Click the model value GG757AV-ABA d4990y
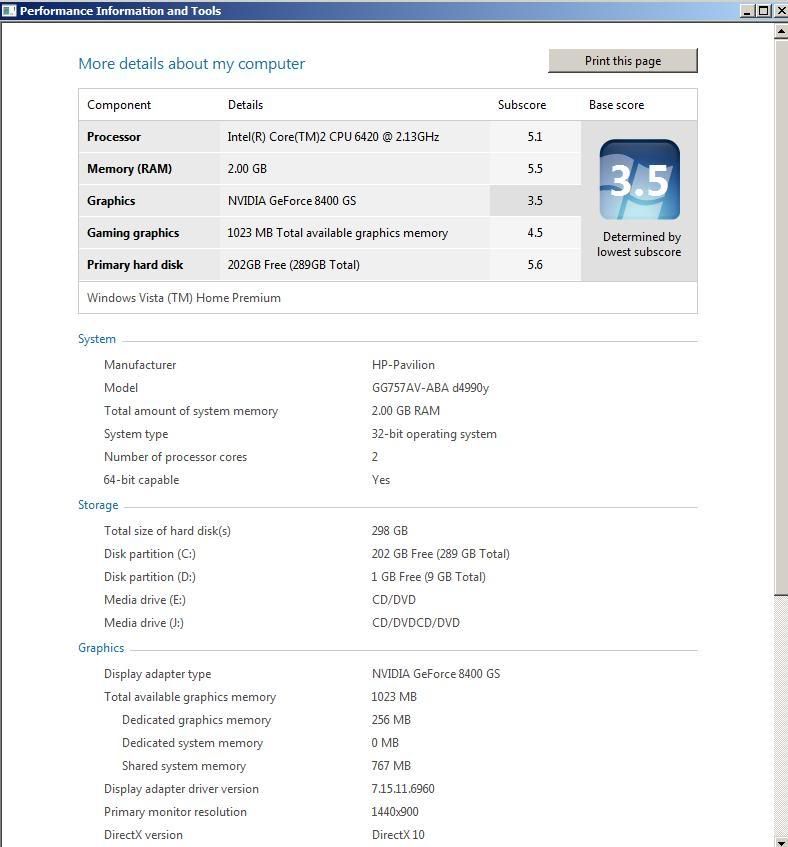788x847 pixels. tap(430, 388)
